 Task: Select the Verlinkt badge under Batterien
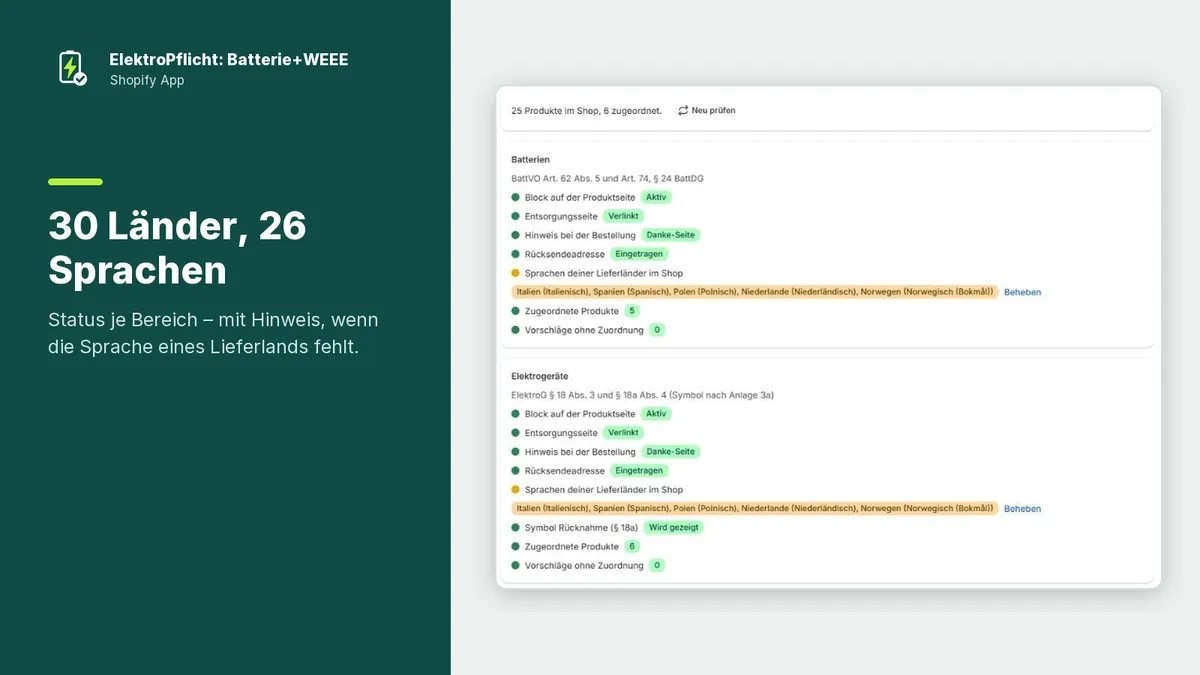tap(624, 216)
